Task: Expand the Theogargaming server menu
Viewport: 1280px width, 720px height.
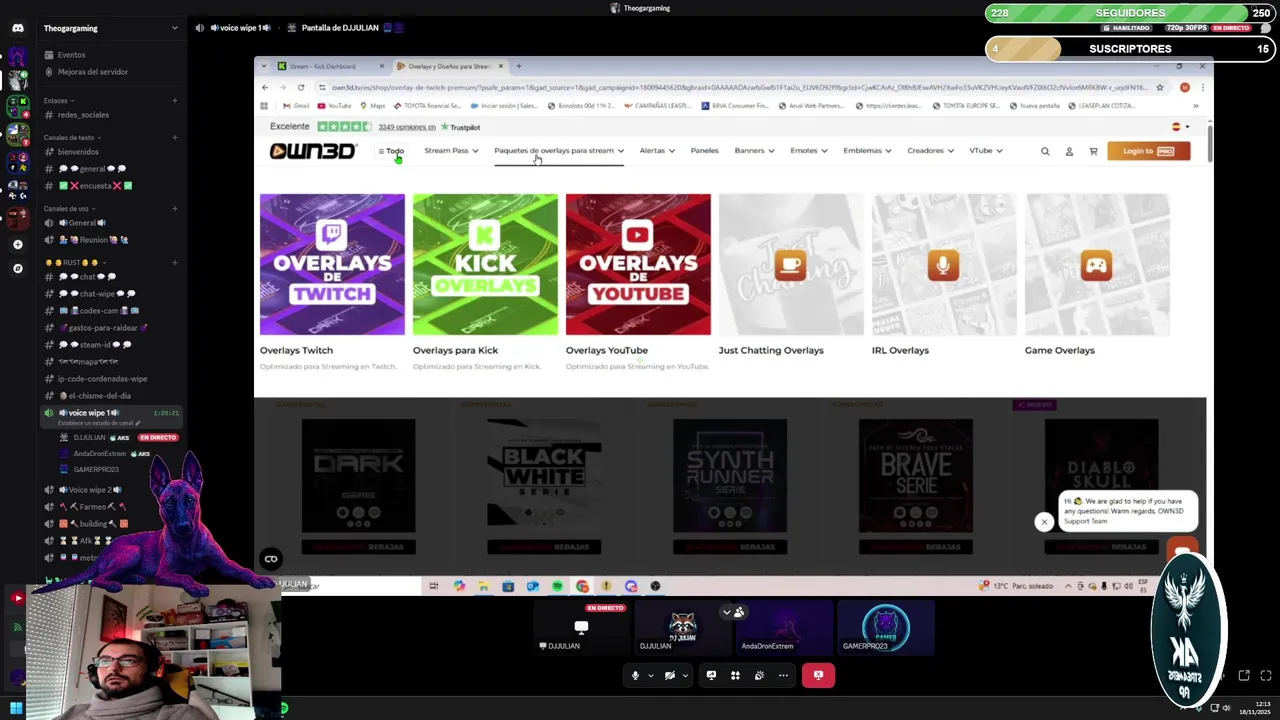Action: [x=175, y=28]
